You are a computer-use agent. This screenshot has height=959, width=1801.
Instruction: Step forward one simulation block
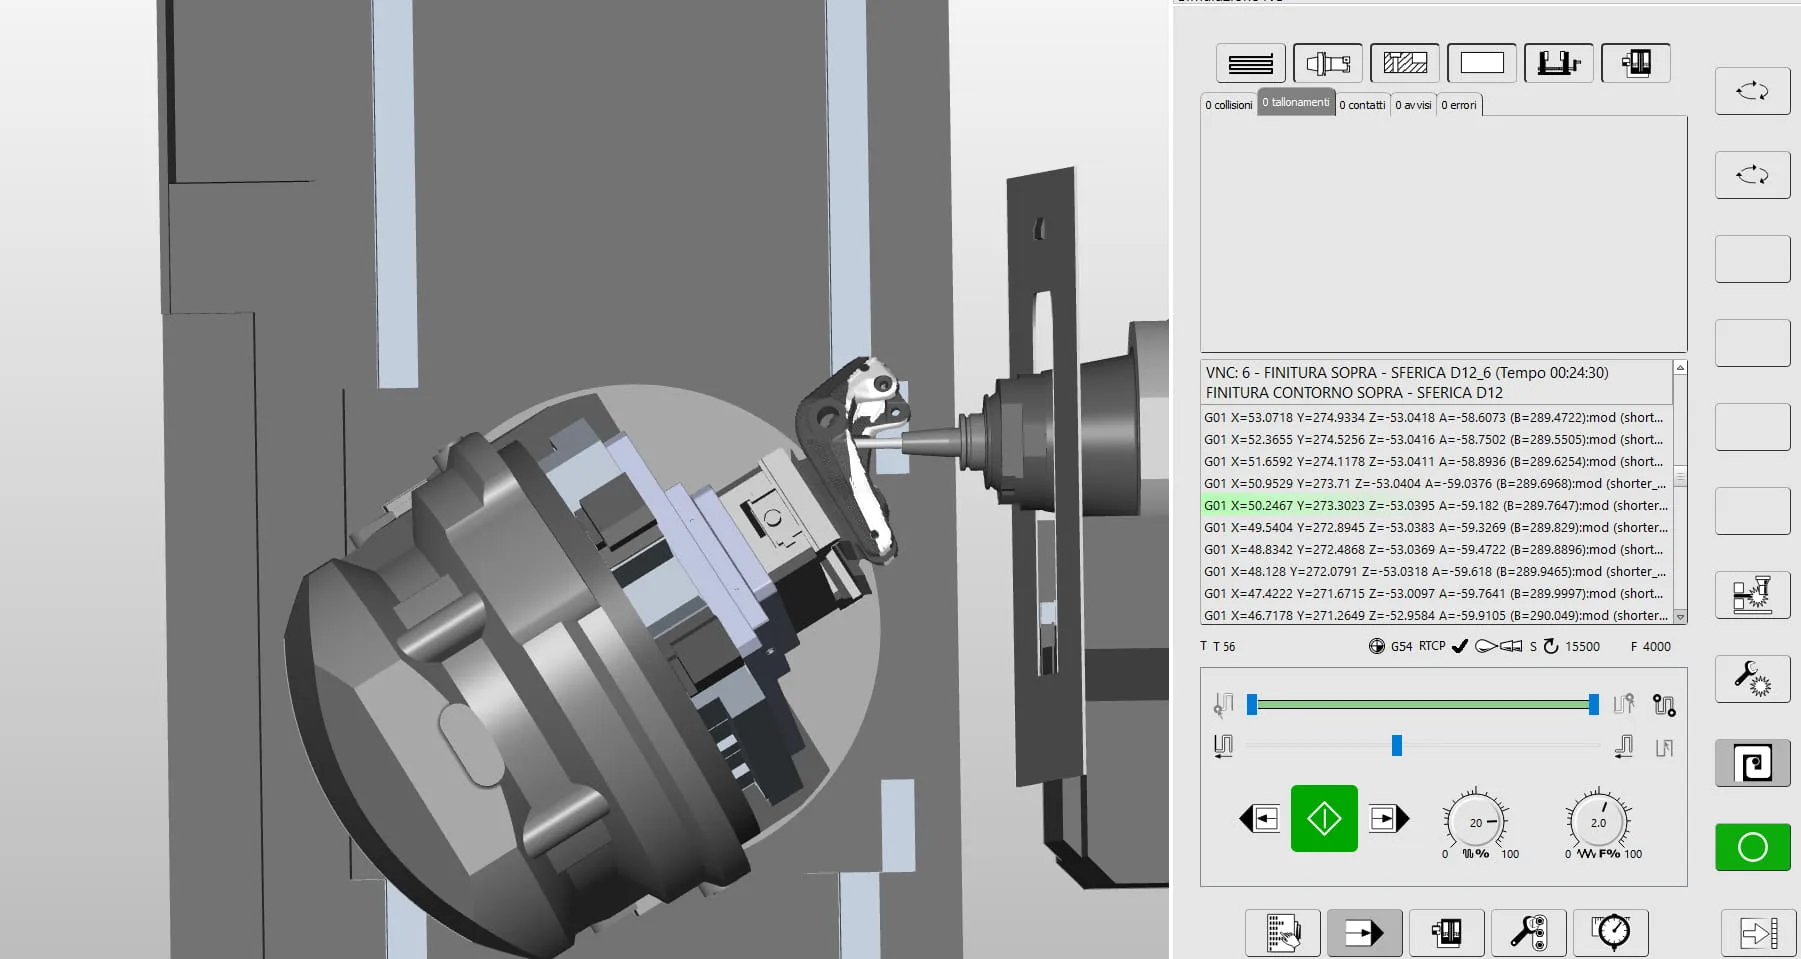tap(1389, 819)
